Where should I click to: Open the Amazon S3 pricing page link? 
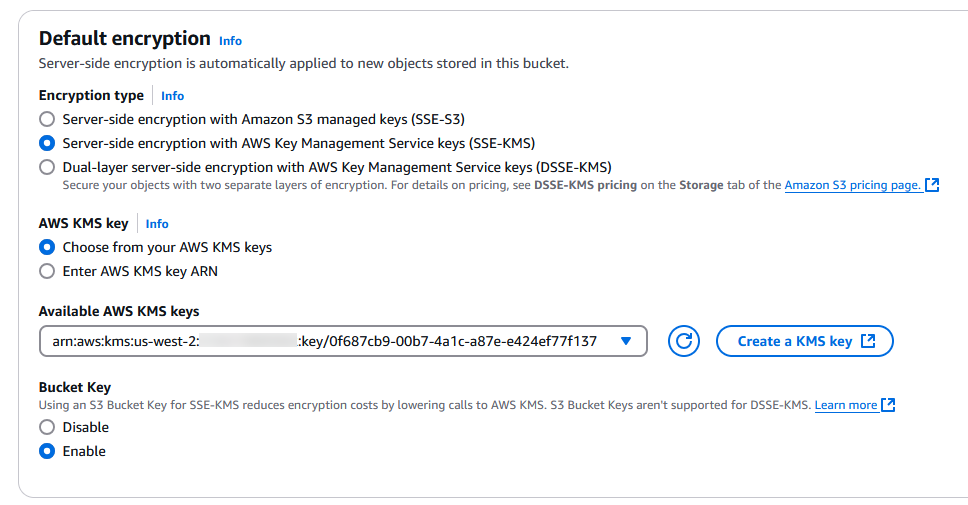[x=852, y=185]
